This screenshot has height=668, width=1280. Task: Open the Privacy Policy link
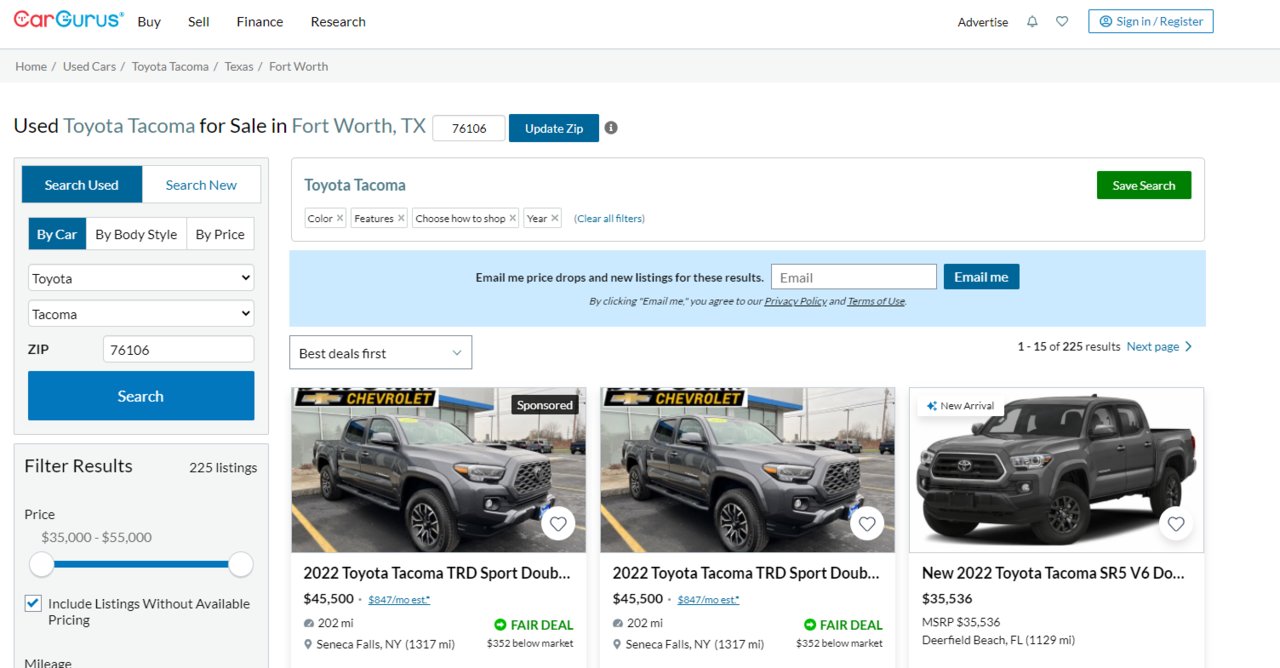point(796,301)
